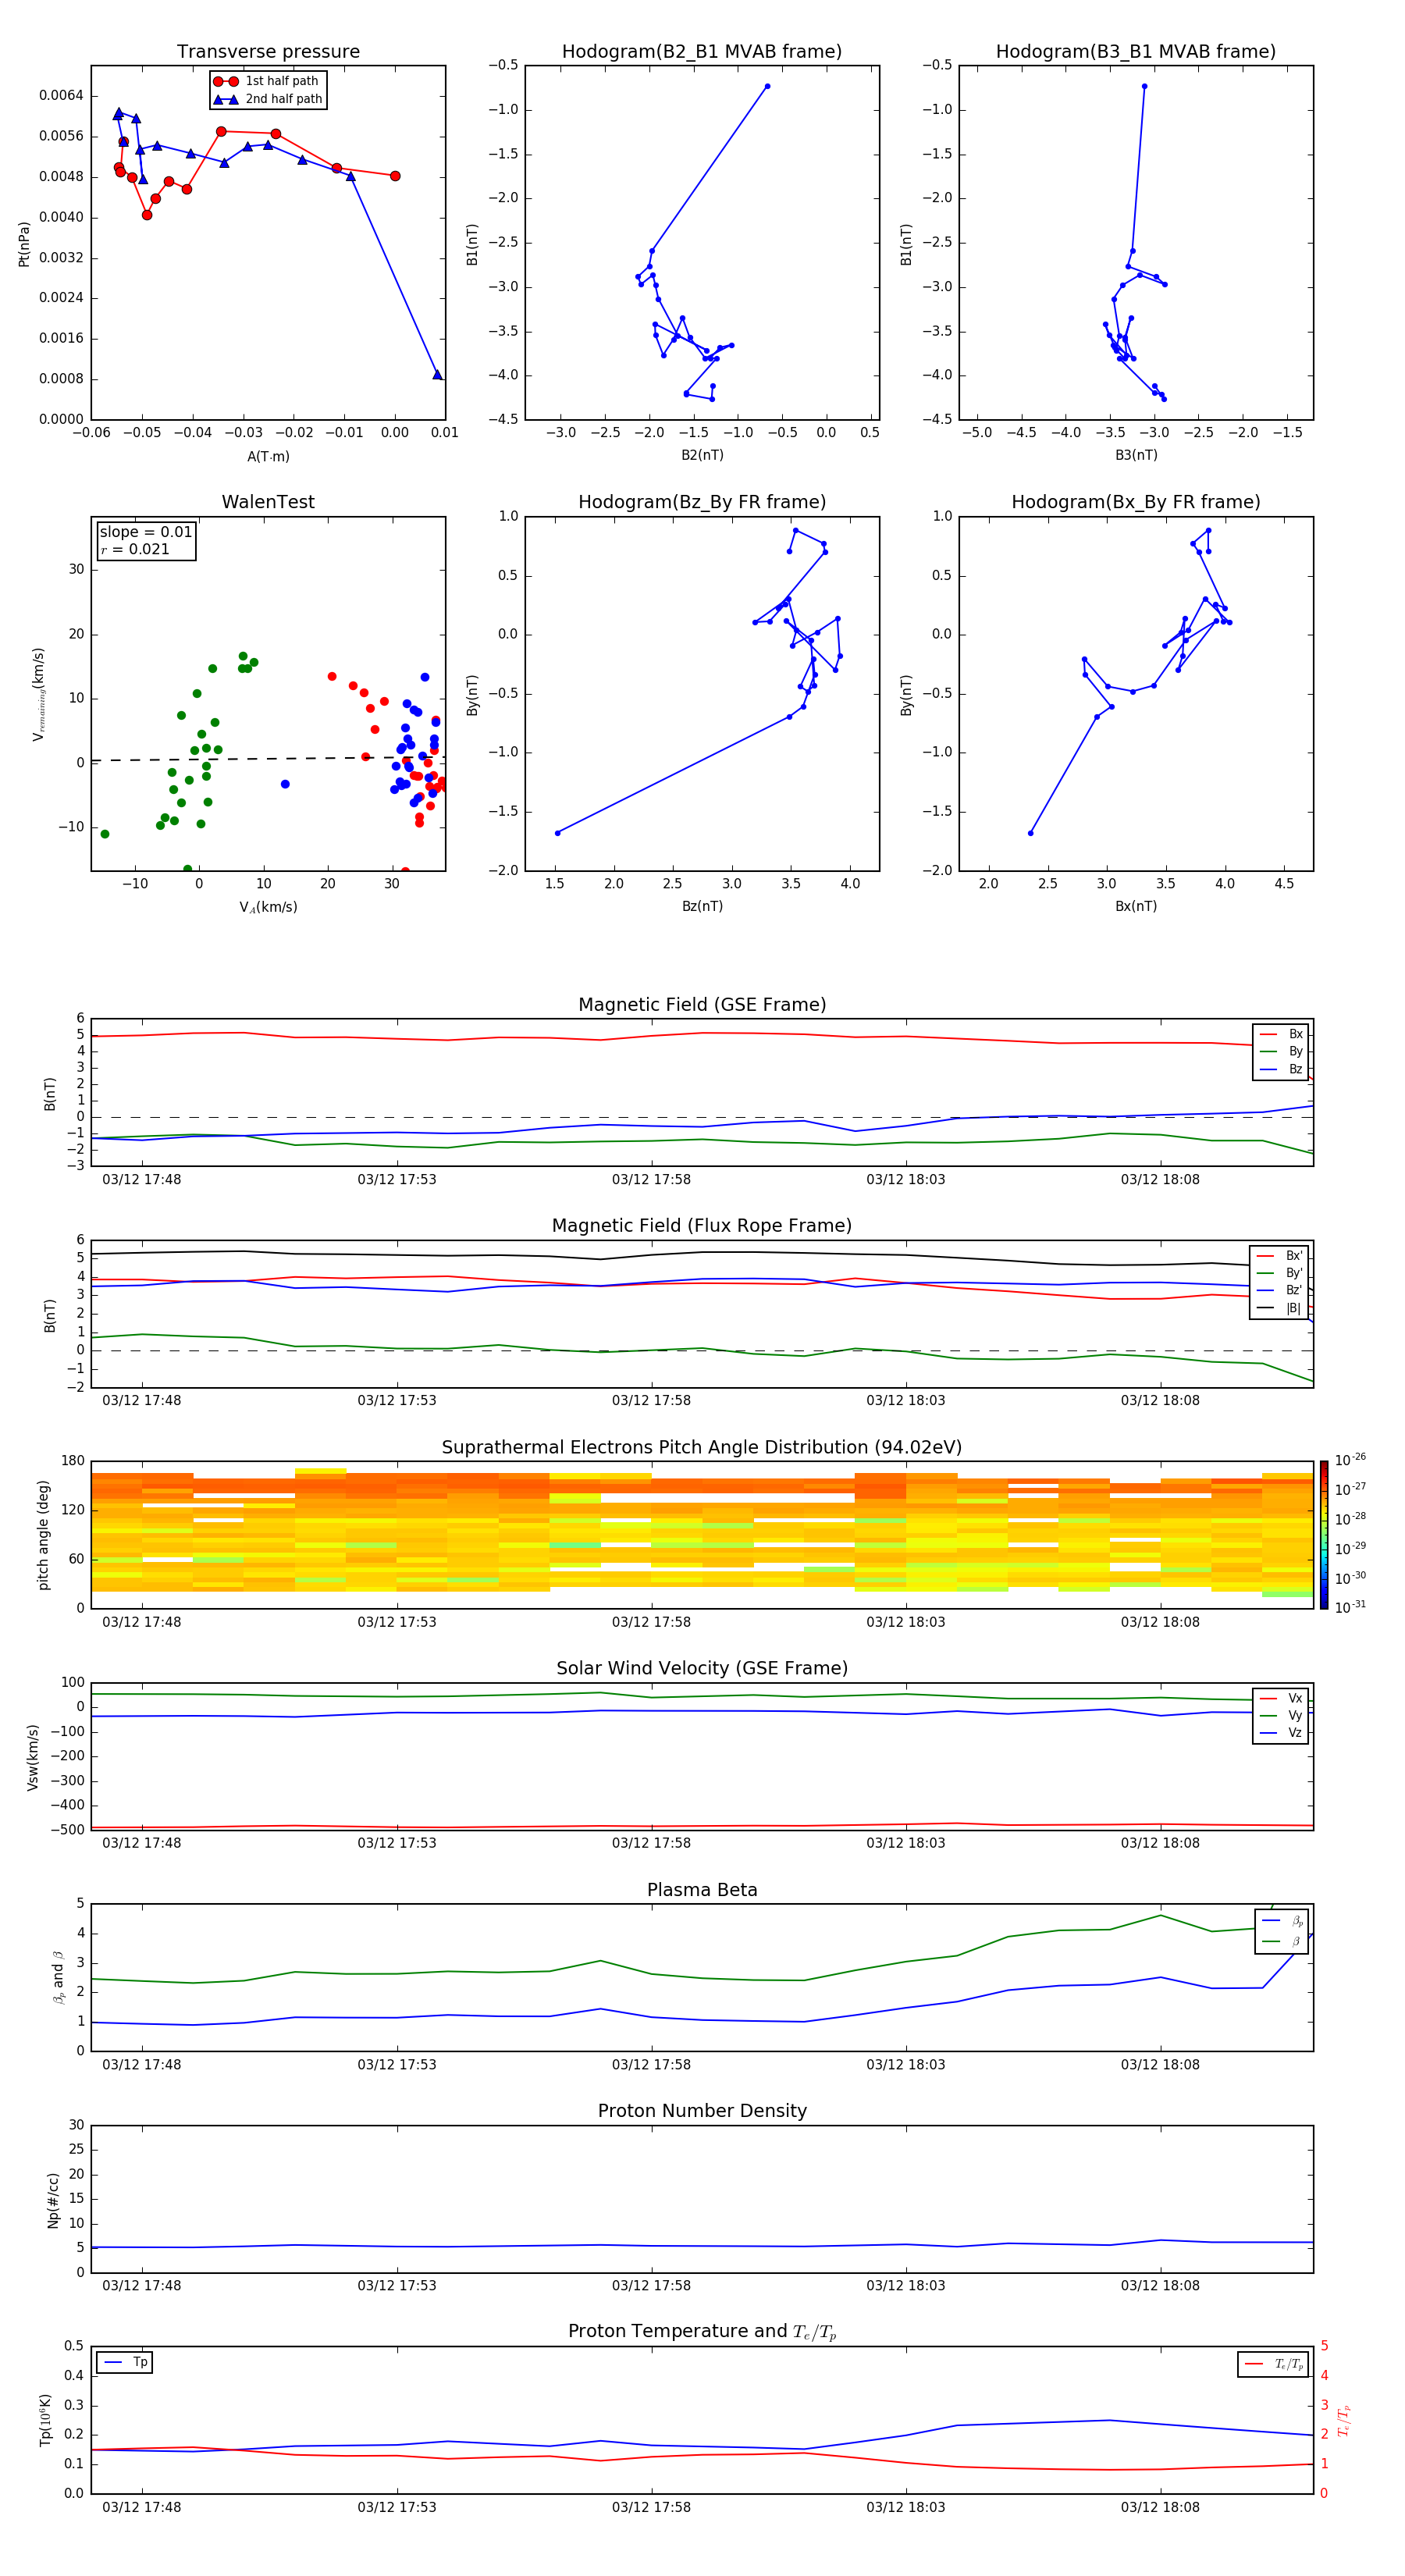Click the "B1(nT)" label of B2_B1 hodogram
The width and height of the screenshot is (1405, 2576).
tap(472, 243)
